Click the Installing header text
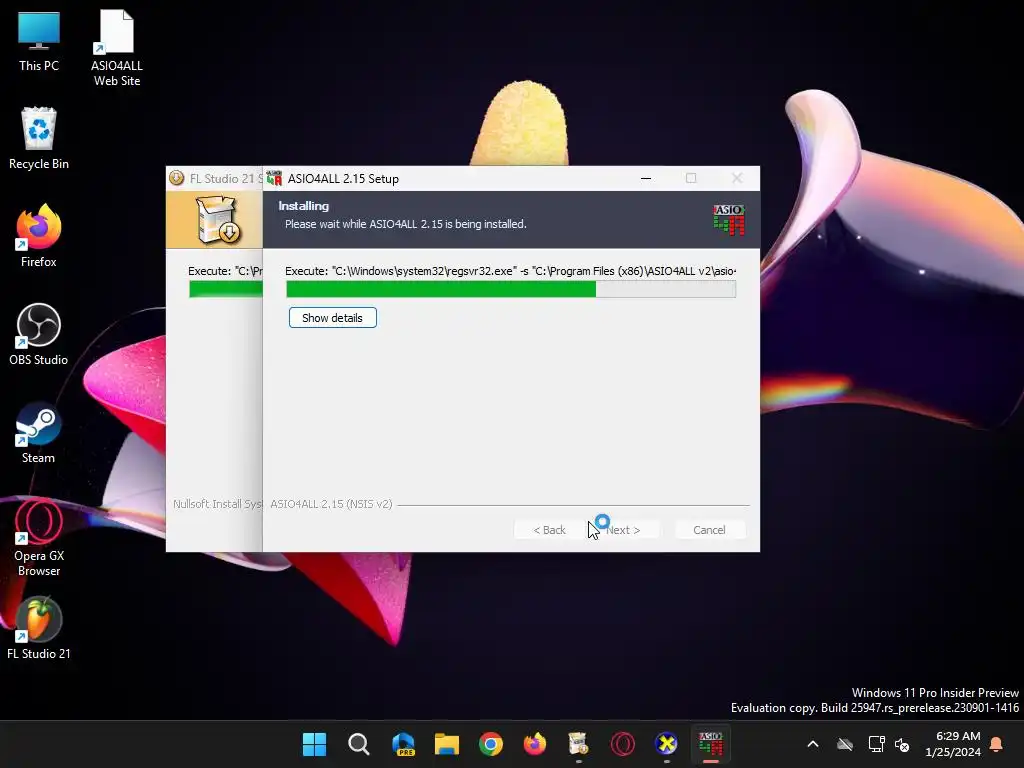 click(x=304, y=206)
